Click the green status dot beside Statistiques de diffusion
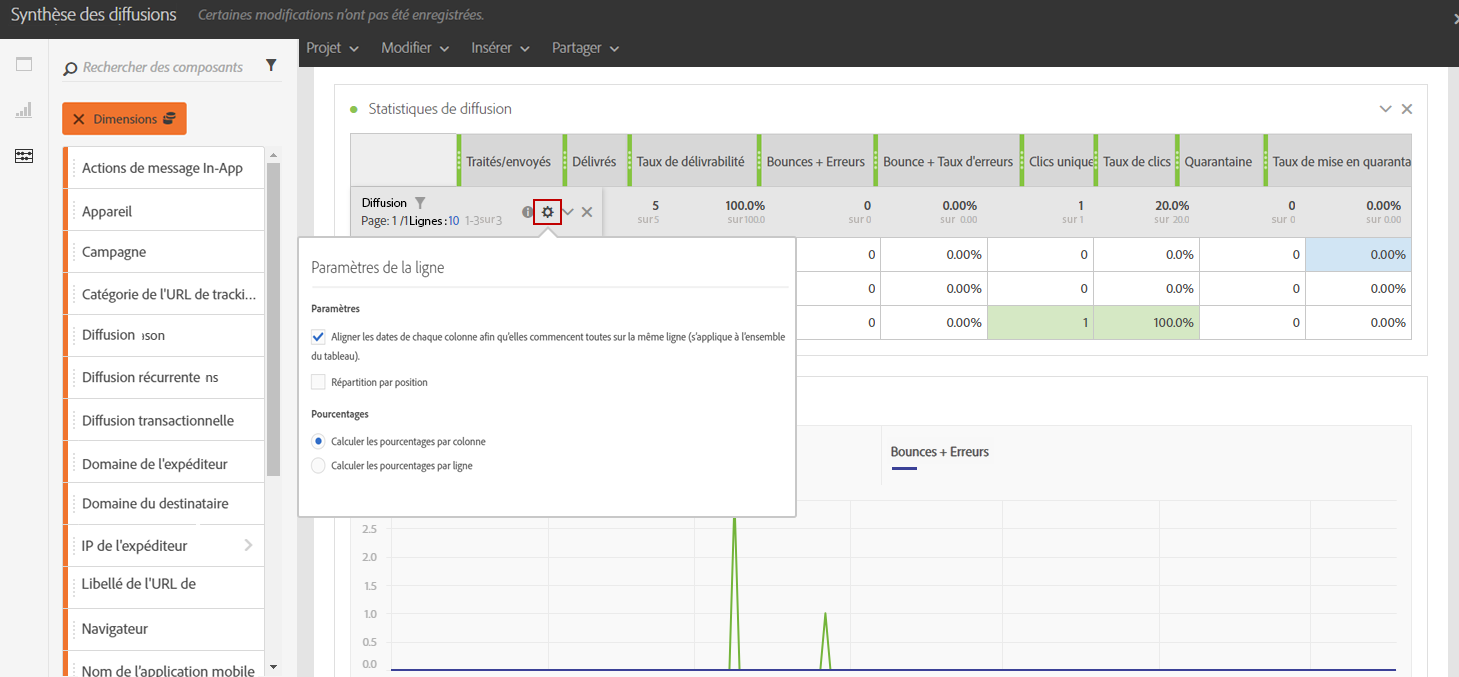1459x677 pixels. [x=354, y=109]
